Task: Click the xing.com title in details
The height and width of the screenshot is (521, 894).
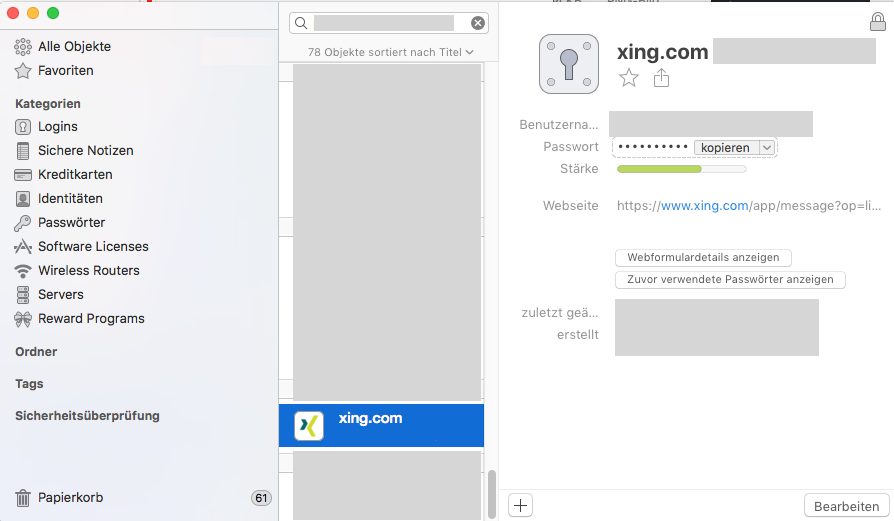Action: click(x=663, y=52)
